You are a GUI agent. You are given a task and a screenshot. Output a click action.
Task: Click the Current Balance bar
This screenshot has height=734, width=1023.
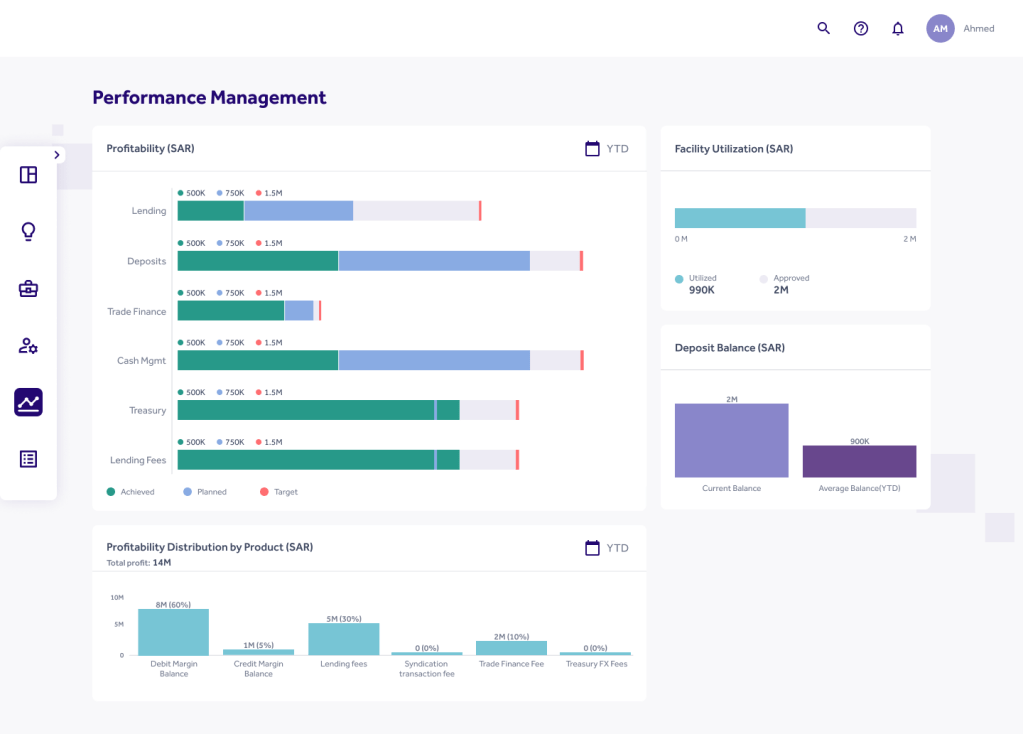coord(731,440)
